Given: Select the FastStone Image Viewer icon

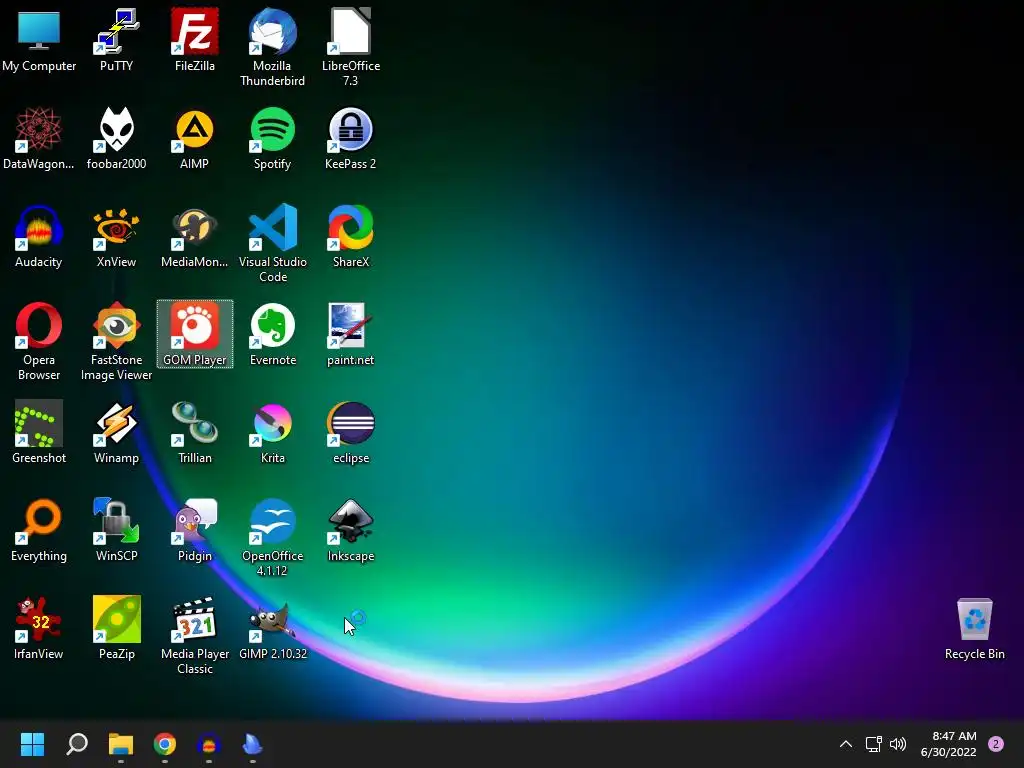Looking at the screenshot, I should click(x=116, y=341).
